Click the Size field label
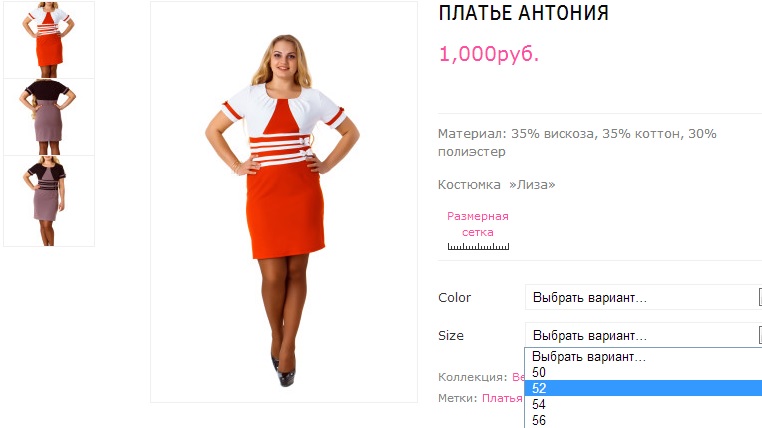The width and height of the screenshot is (762, 428). (450, 335)
